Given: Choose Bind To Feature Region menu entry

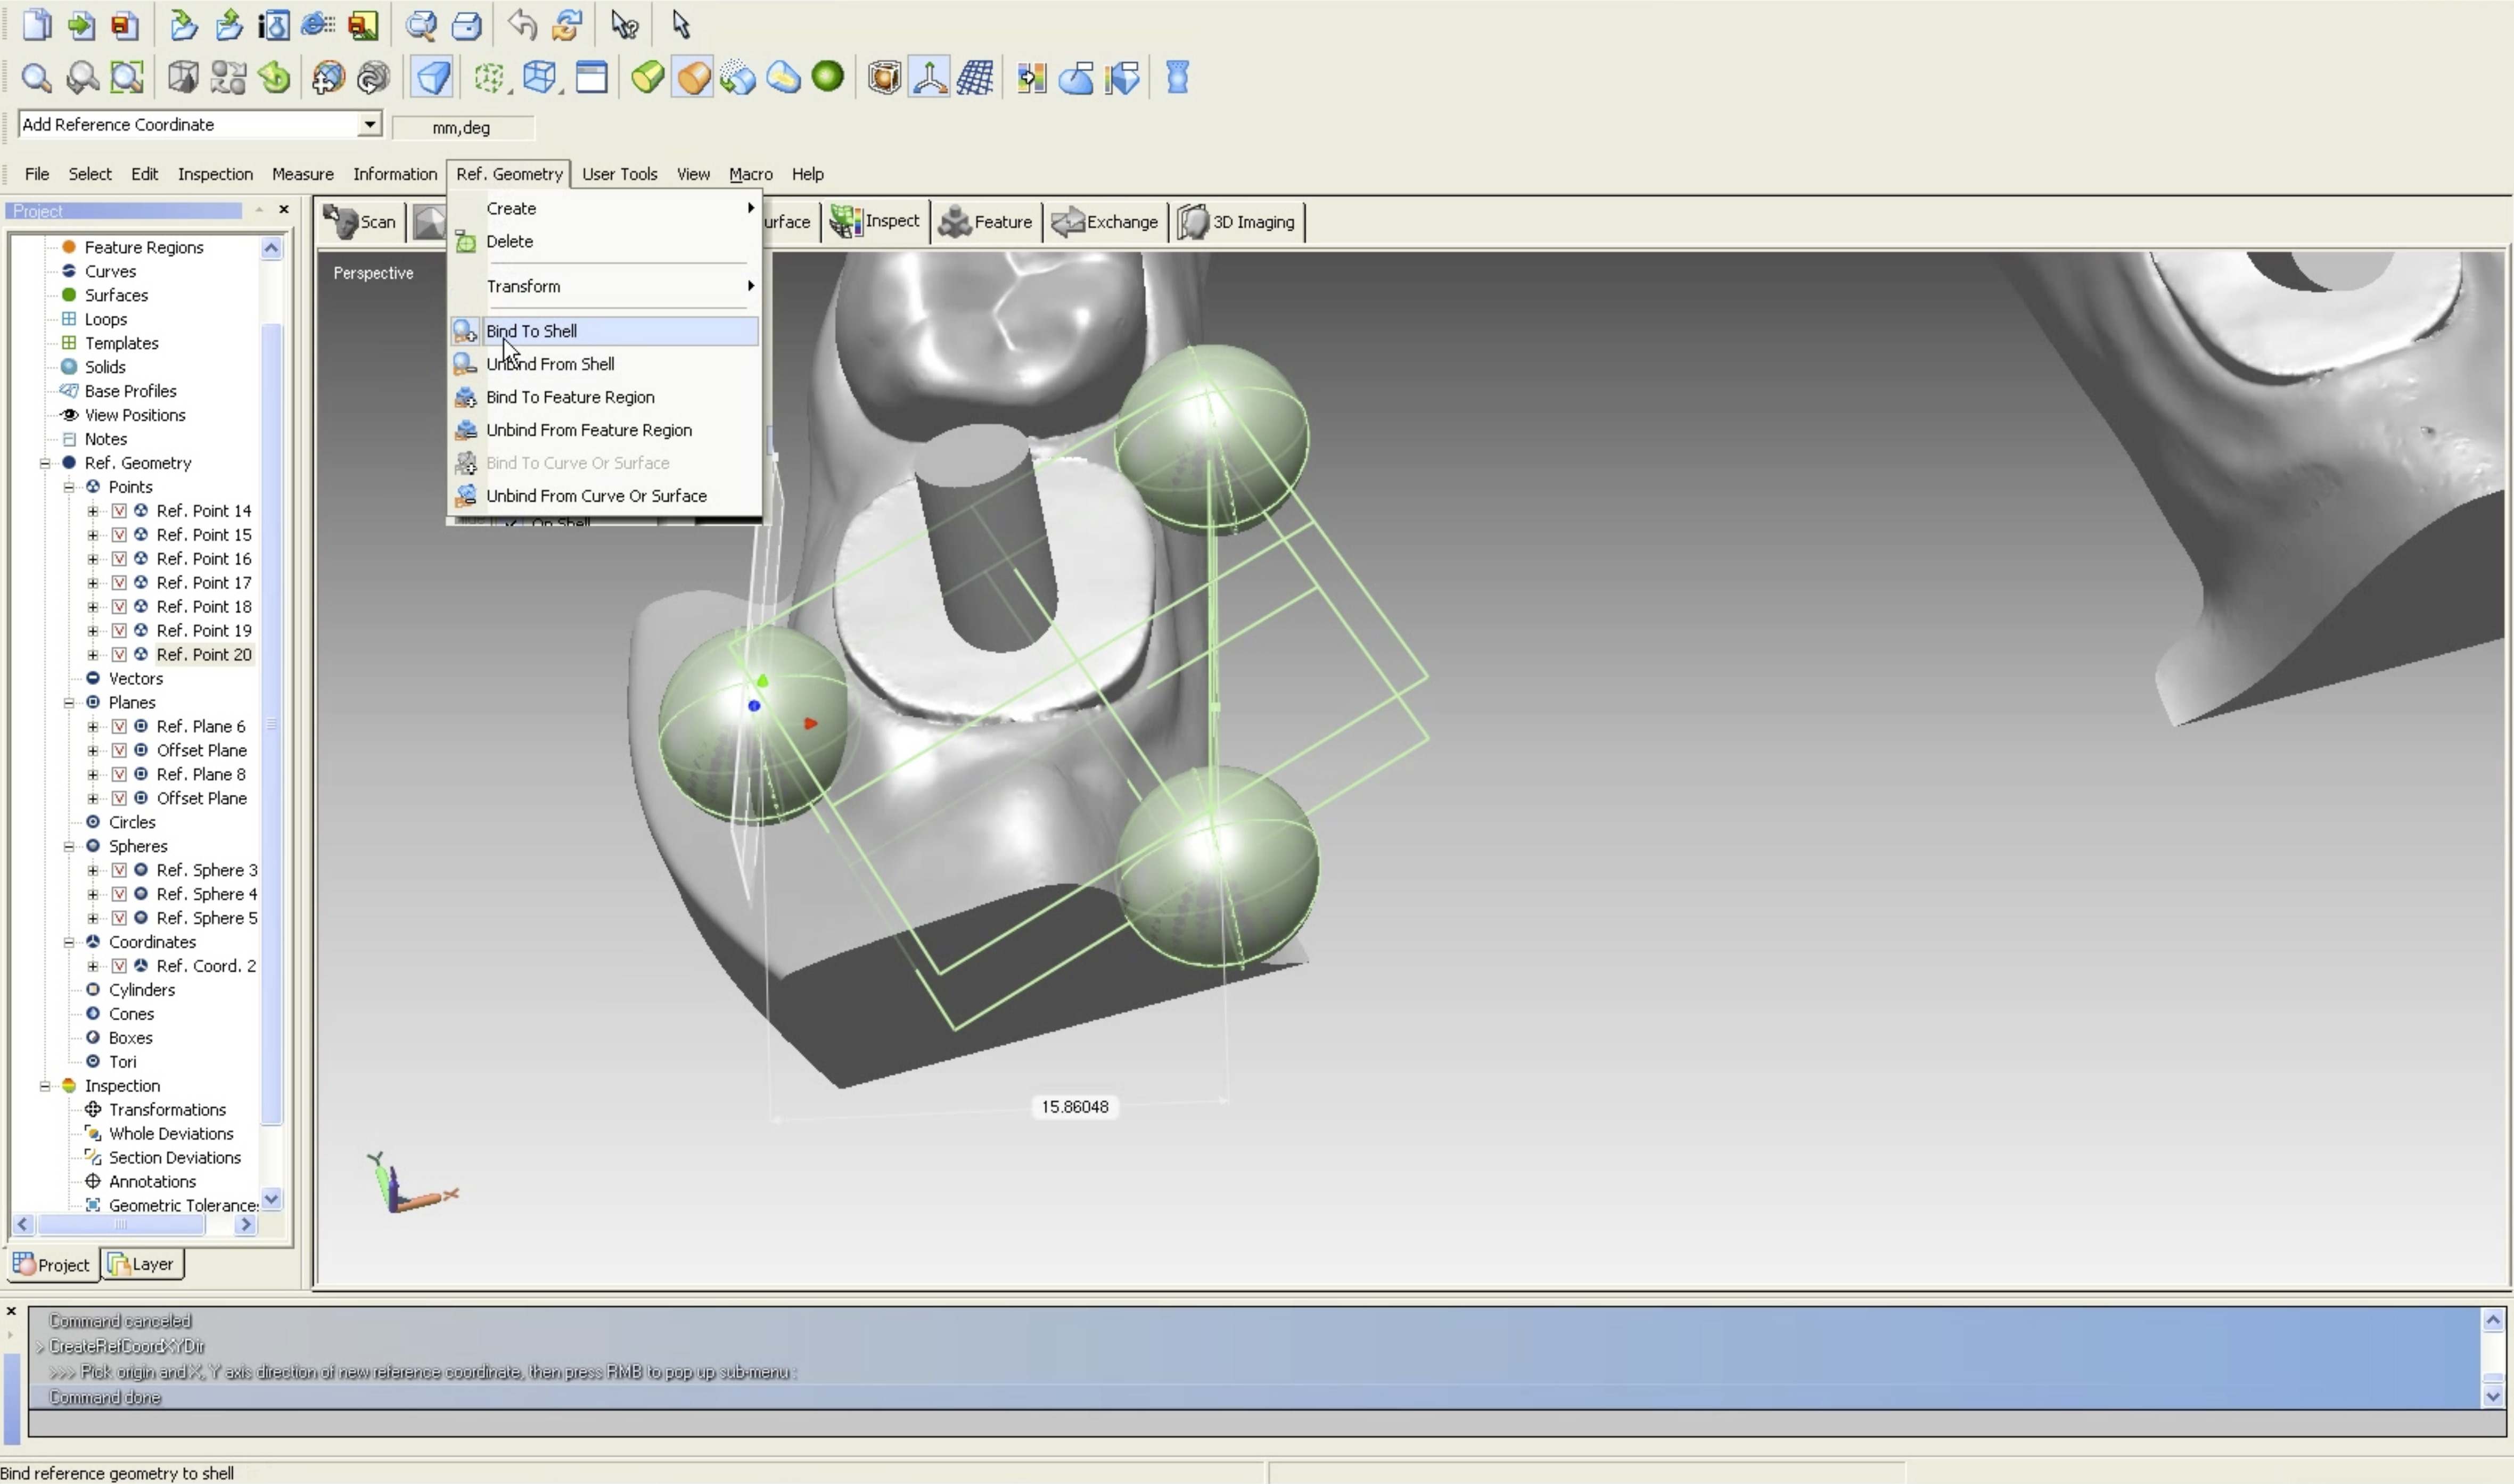Looking at the screenshot, I should tap(570, 397).
